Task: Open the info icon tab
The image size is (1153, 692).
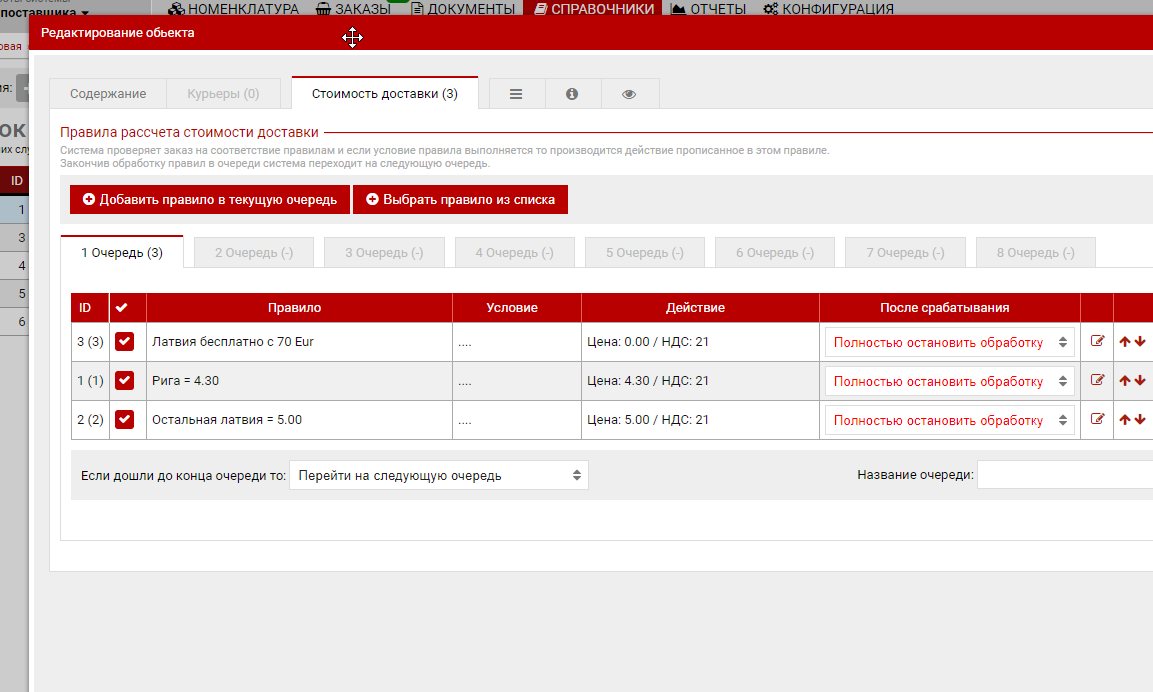Action: click(572, 94)
